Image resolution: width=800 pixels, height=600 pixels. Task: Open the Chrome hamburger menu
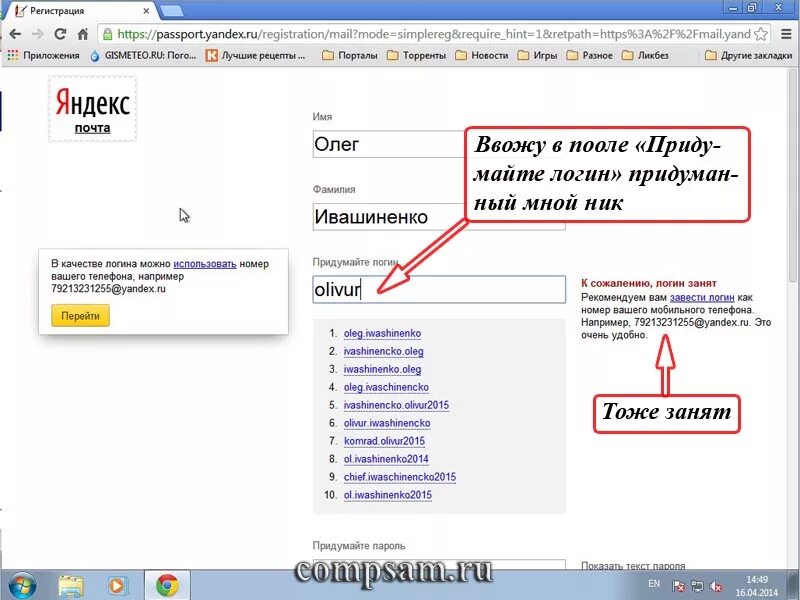(x=786, y=34)
